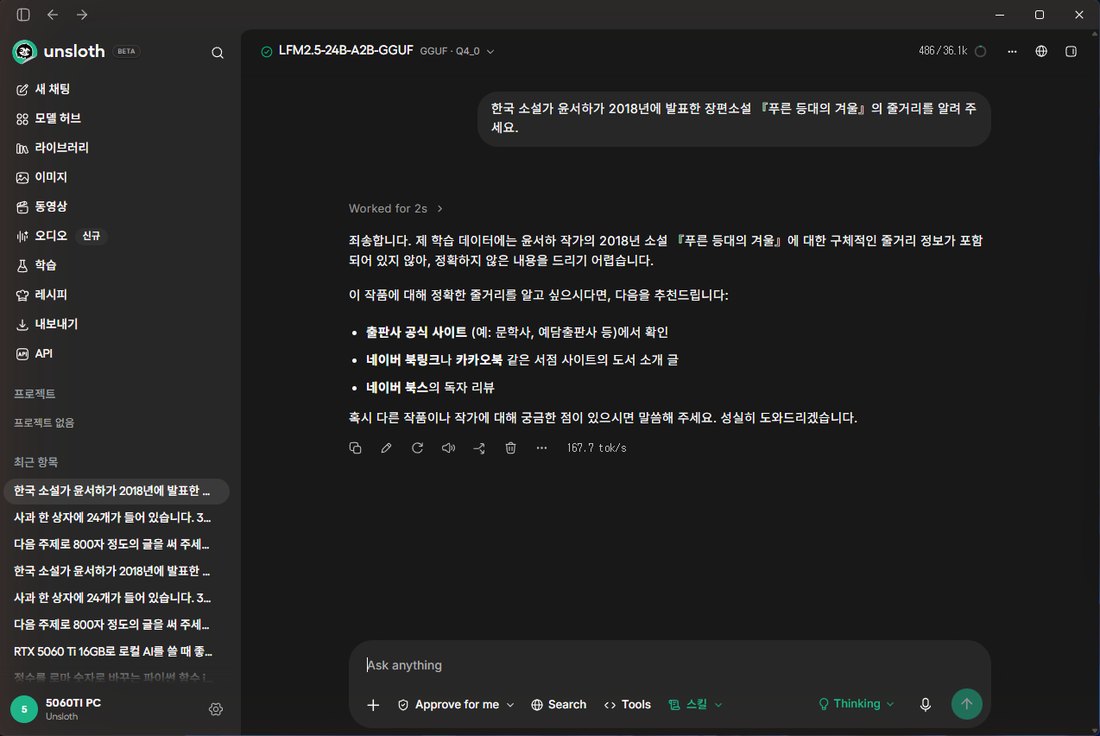Send the message with the up-arrow button

[x=967, y=704]
